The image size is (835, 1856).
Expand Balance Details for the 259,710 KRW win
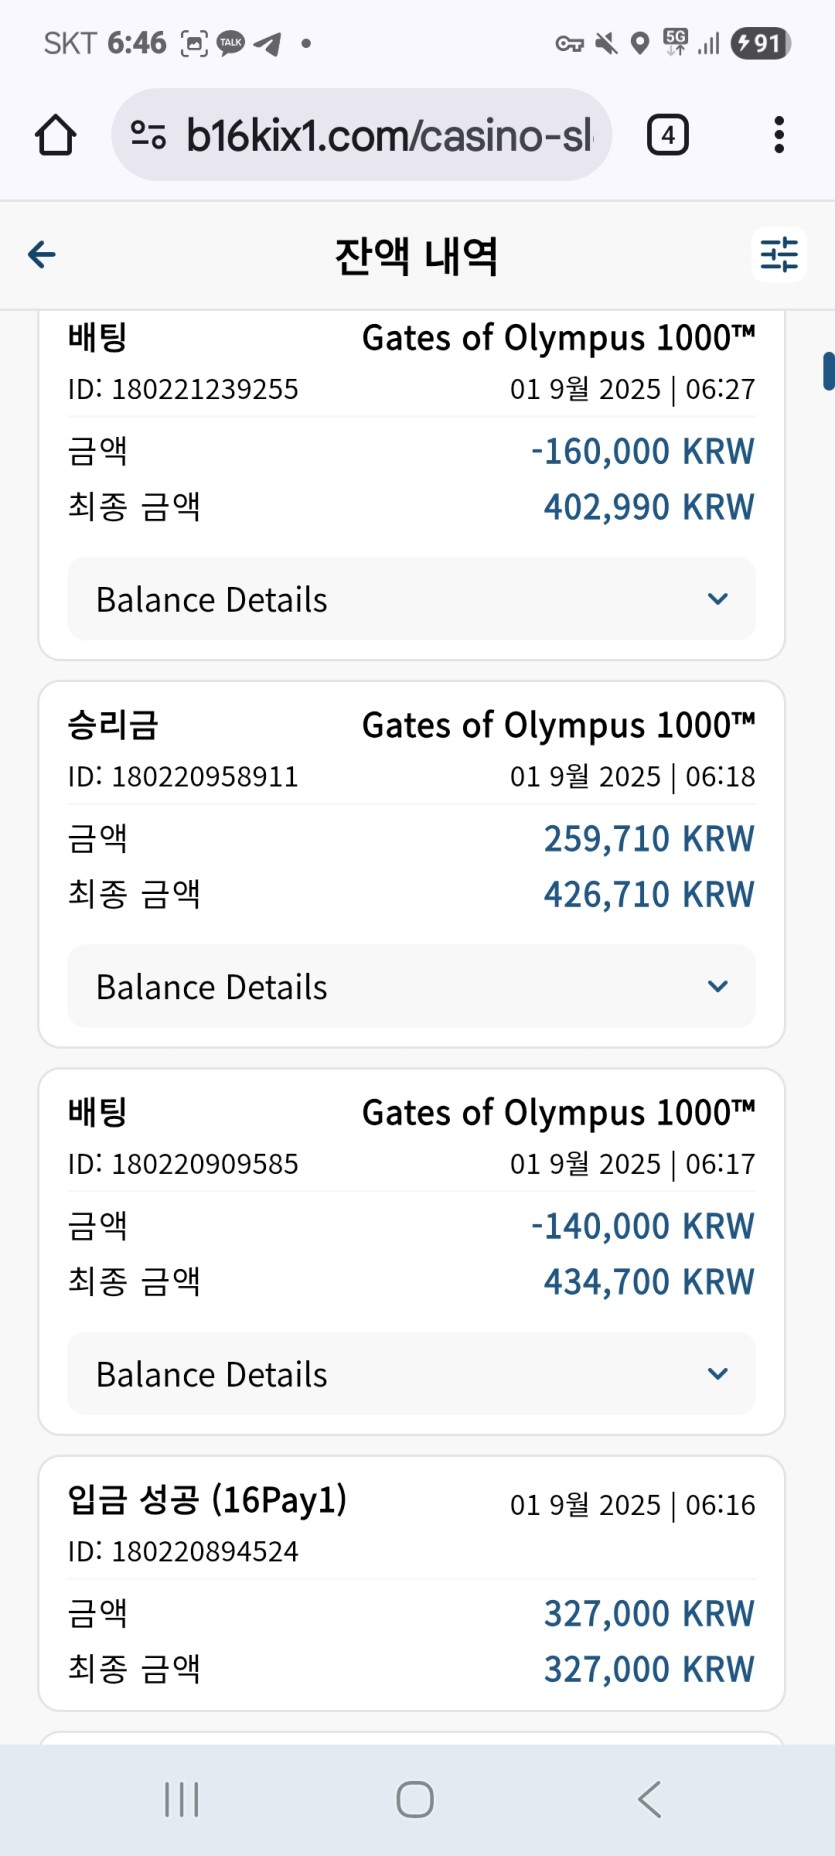pos(411,987)
